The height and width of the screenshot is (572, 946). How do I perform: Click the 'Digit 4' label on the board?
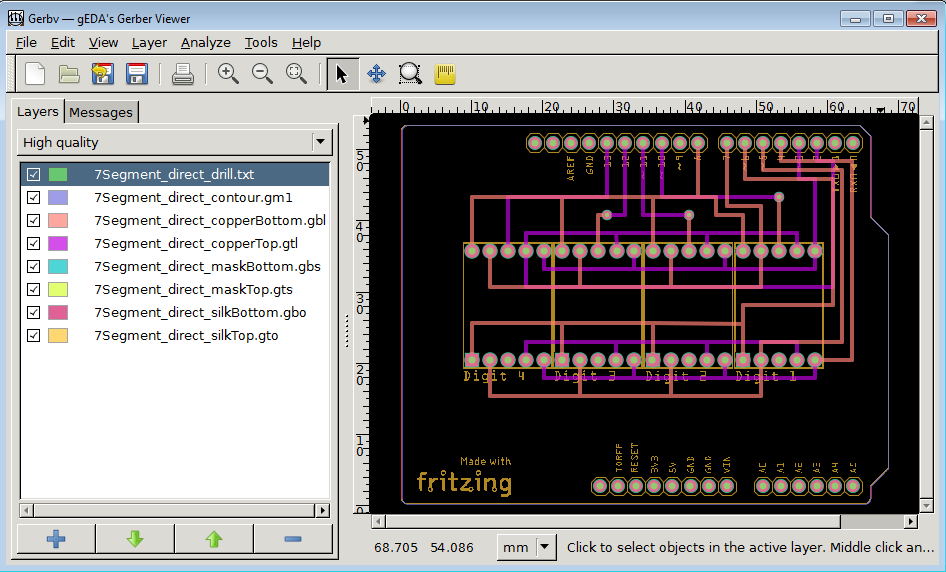tap(494, 376)
